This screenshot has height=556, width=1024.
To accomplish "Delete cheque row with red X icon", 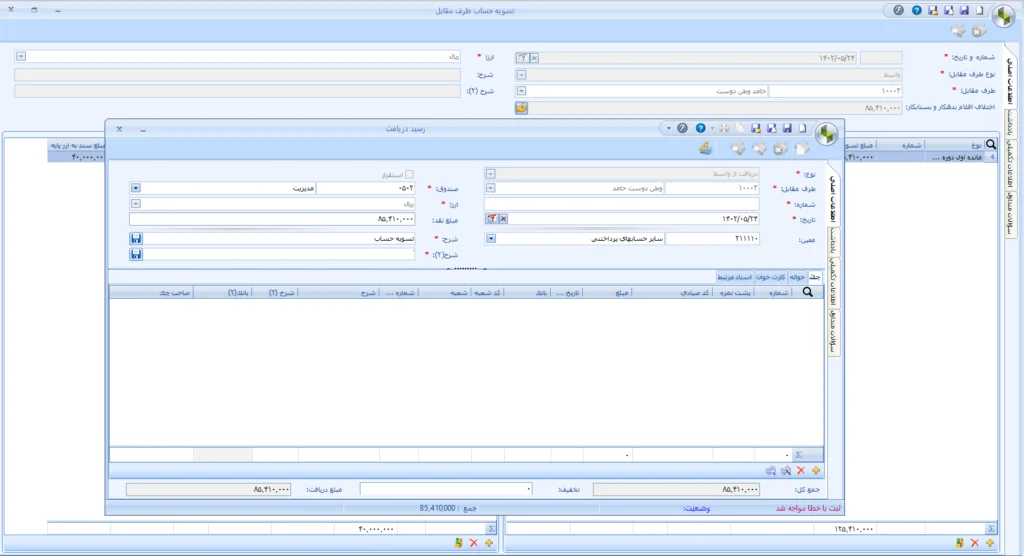I will click(x=801, y=470).
